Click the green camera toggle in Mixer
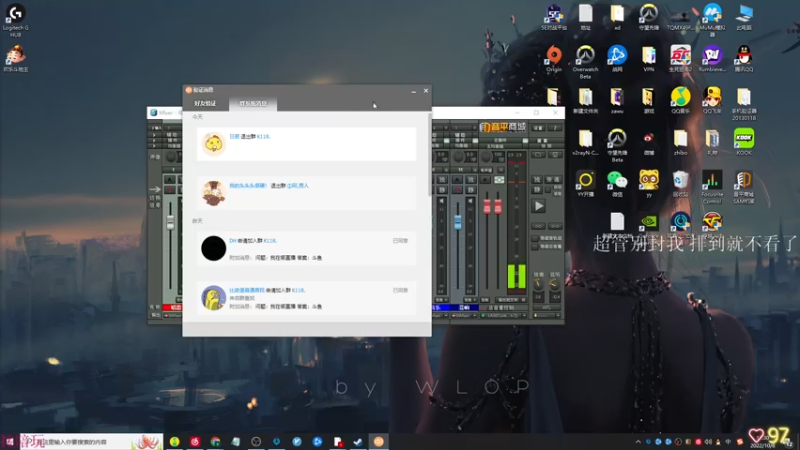Viewport: 800px width, 450px height. [499, 180]
